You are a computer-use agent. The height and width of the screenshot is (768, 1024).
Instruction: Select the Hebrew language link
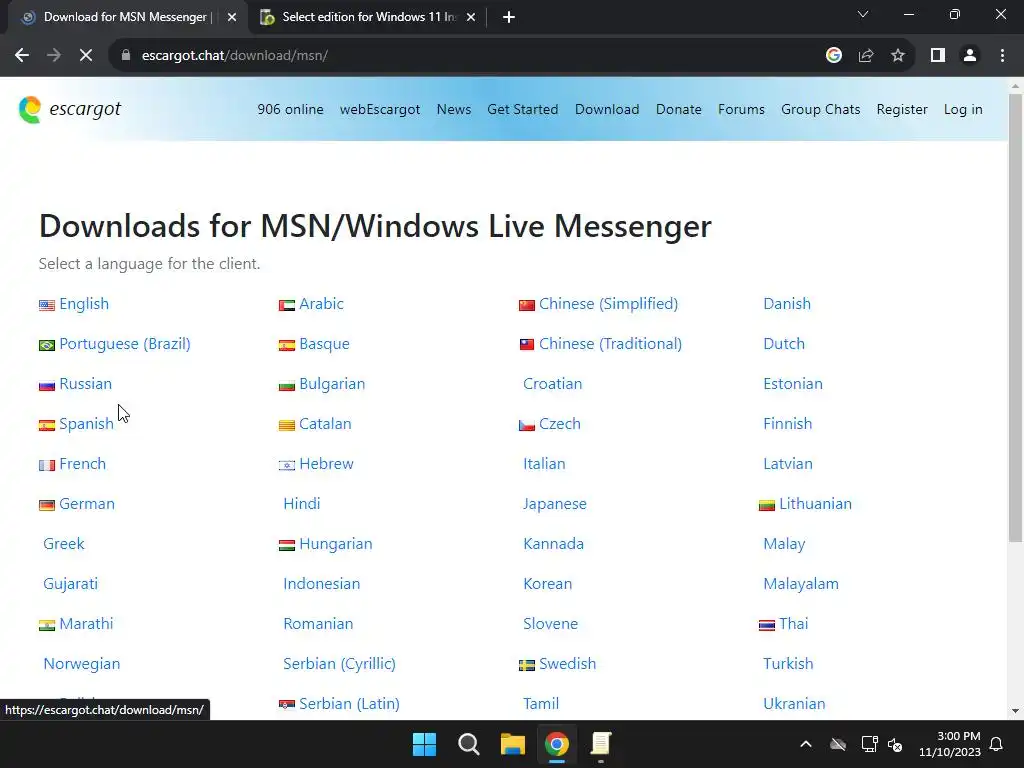326,464
